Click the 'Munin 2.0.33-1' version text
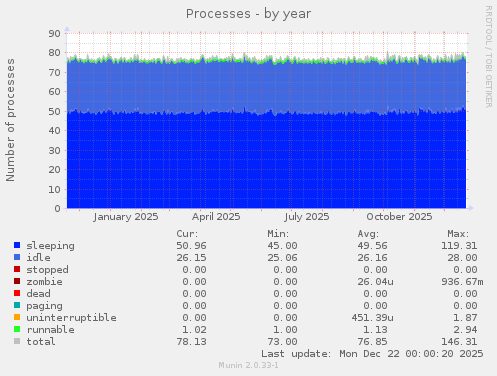This screenshot has height=376, width=497. click(x=248, y=365)
